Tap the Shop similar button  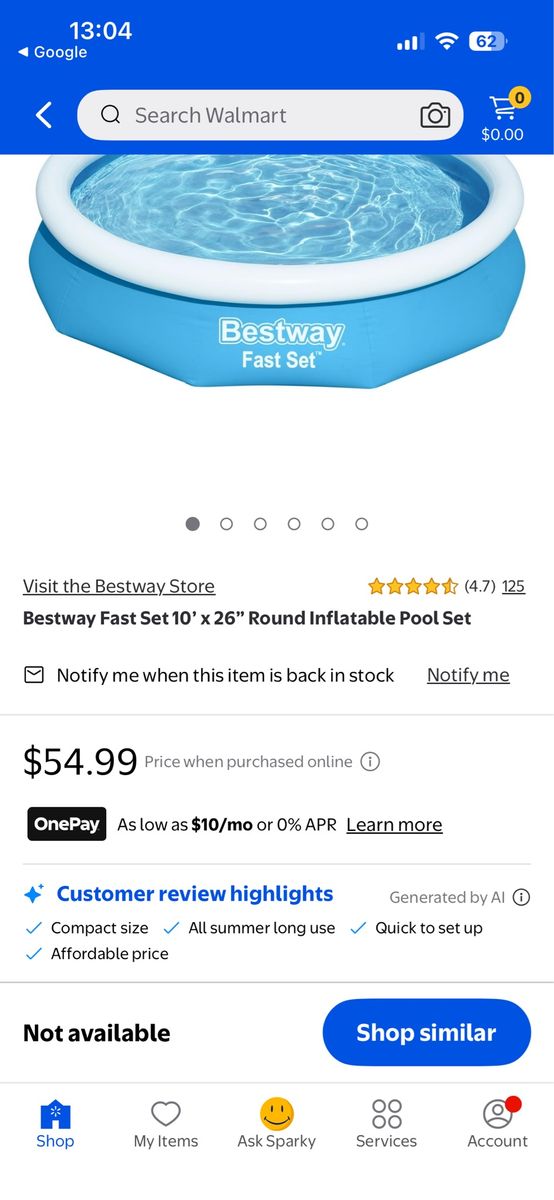point(426,1032)
